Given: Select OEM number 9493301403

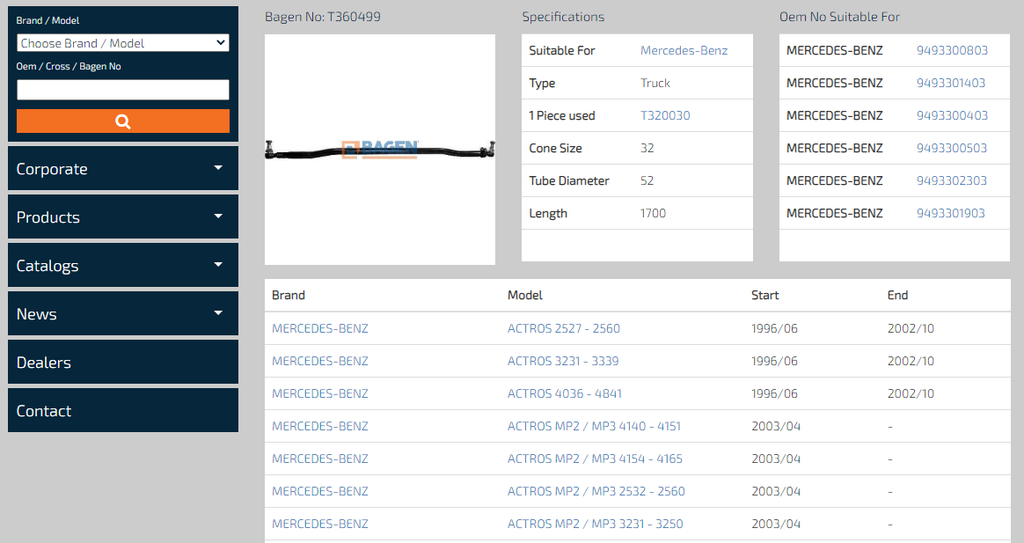Looking at the screenshot, I should click(x=950, y=83).
